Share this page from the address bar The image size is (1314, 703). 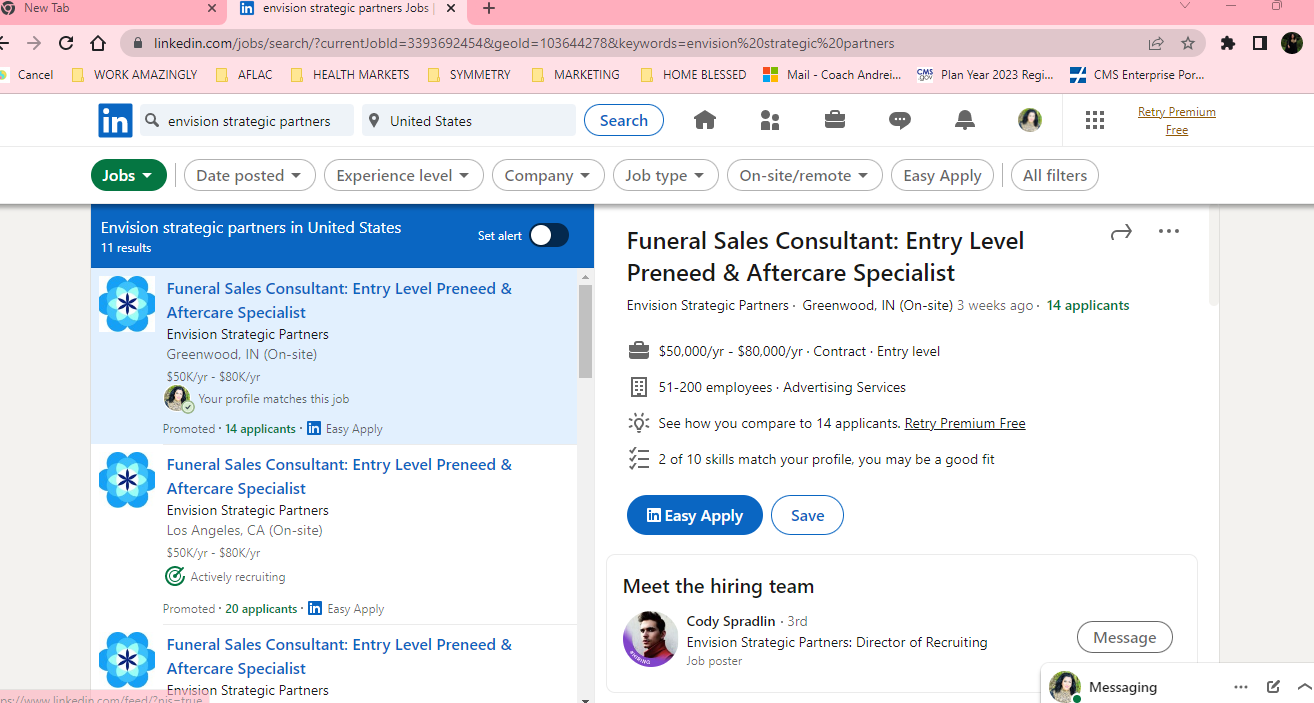[1156, 43]
